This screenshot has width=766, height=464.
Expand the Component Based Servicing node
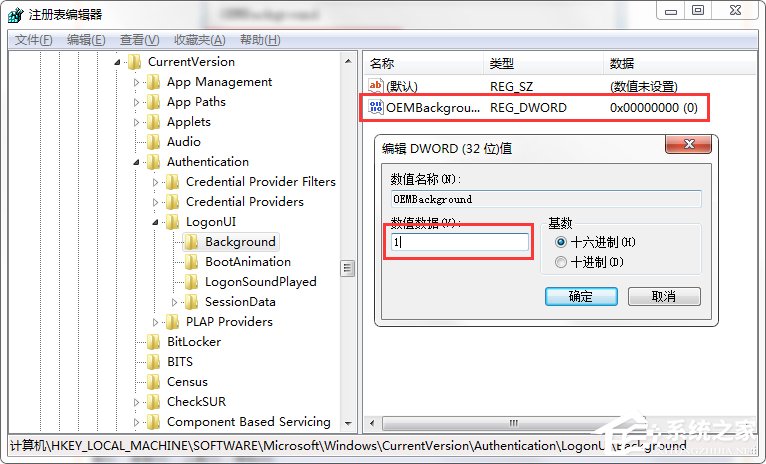click(137, 423)
